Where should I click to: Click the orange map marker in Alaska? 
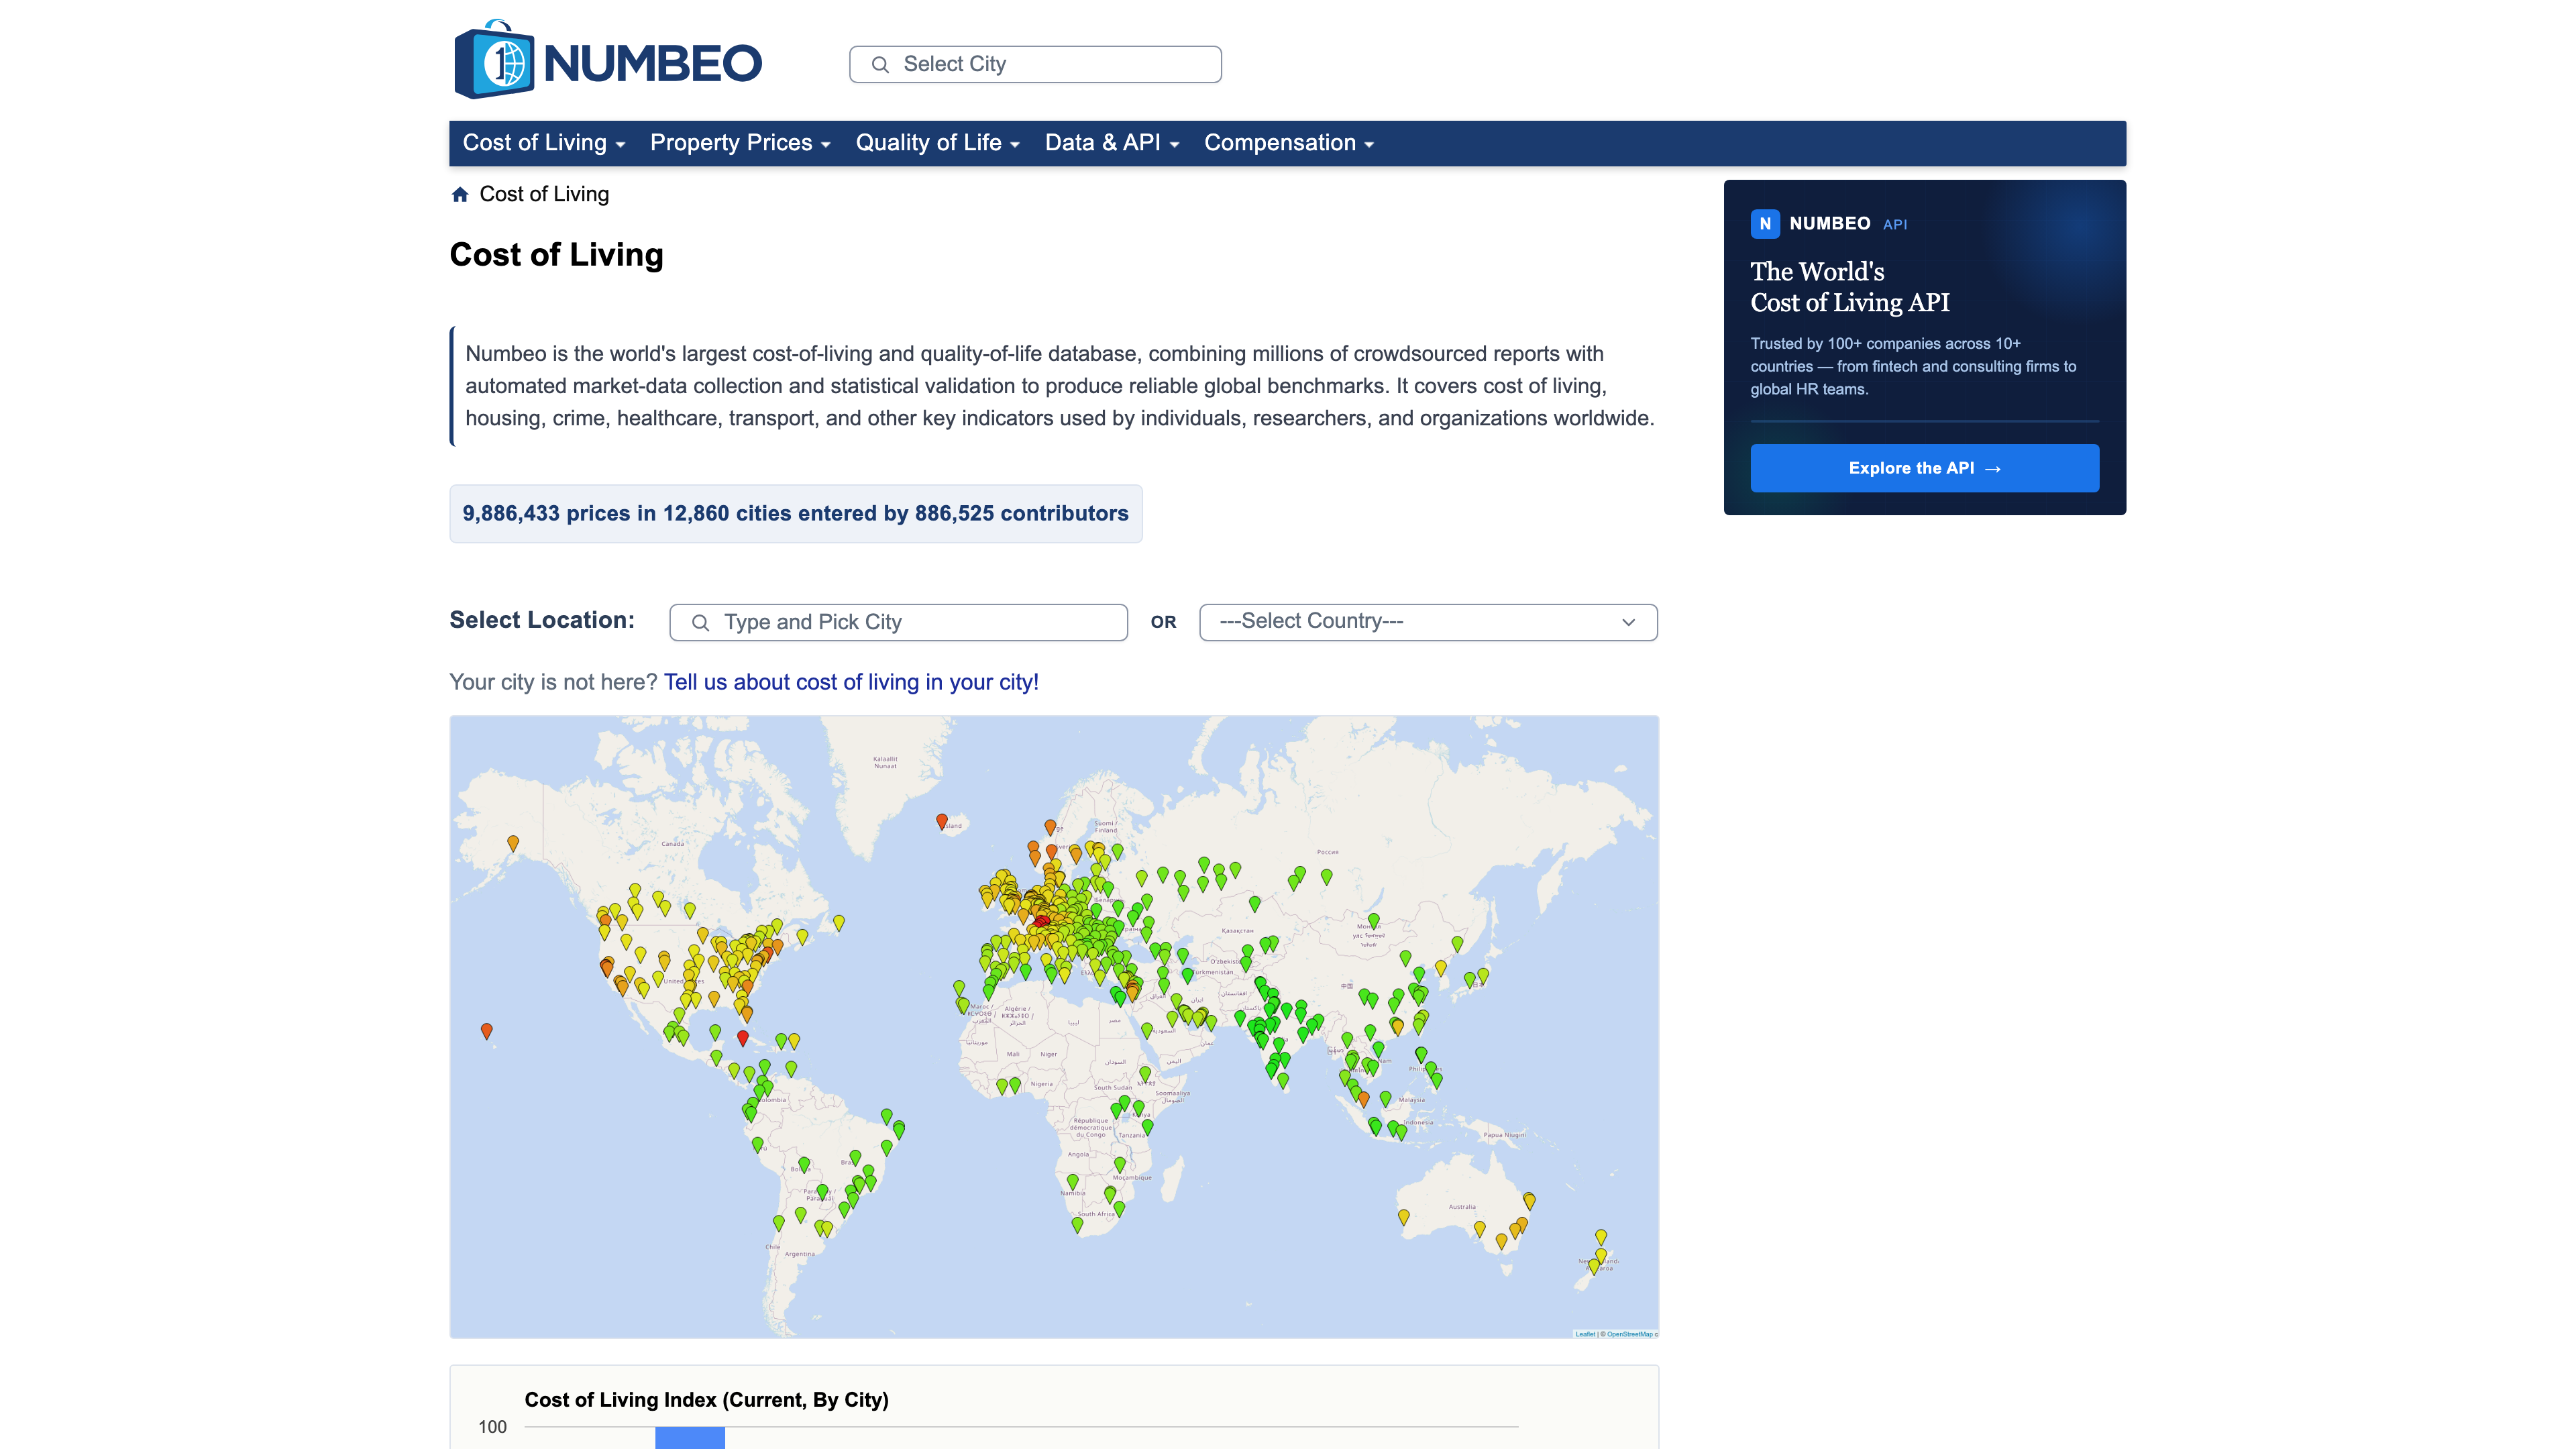[513, 844]
